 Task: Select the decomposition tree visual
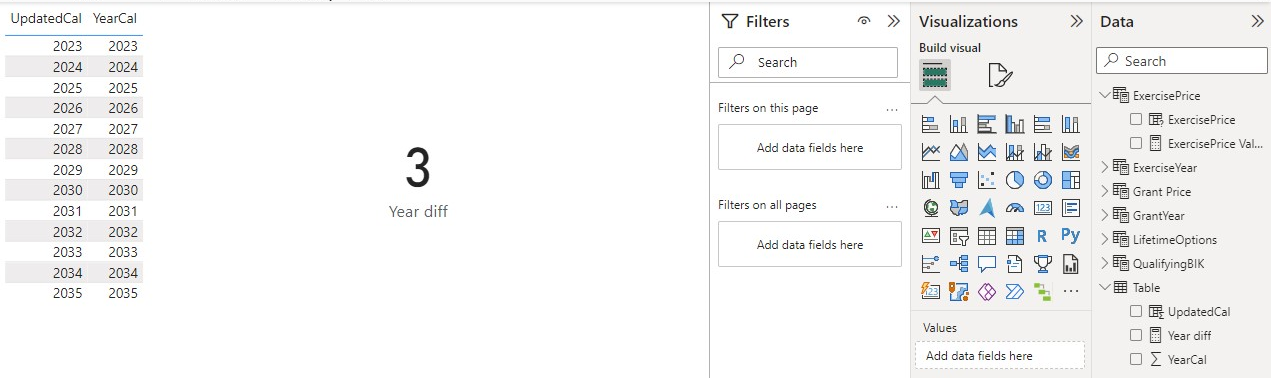(x=958, y=265)
